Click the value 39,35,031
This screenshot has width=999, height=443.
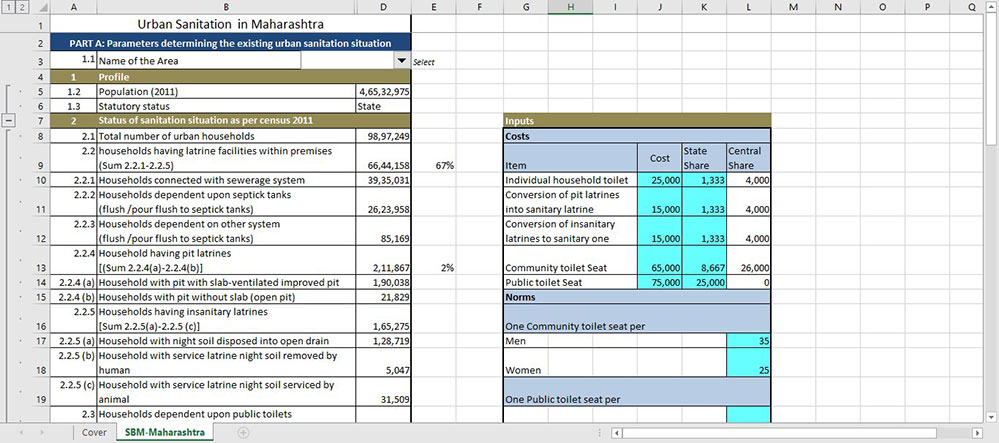click(384, 180)
